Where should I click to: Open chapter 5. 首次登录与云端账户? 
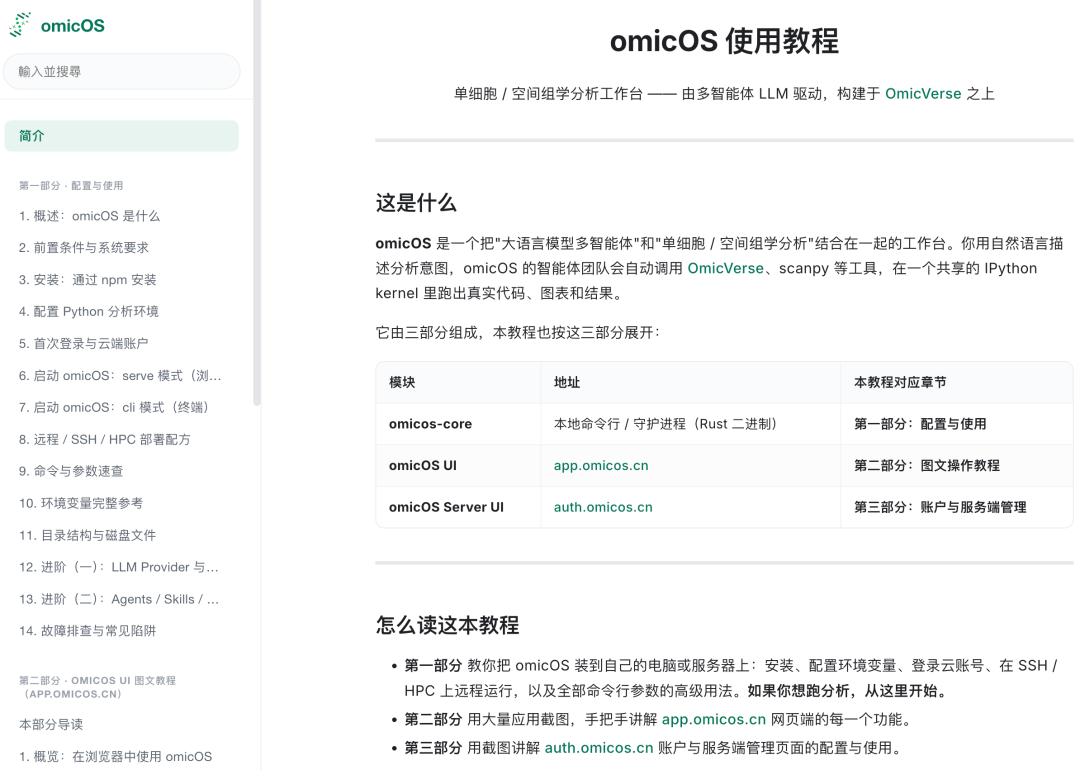click(83, 344)
